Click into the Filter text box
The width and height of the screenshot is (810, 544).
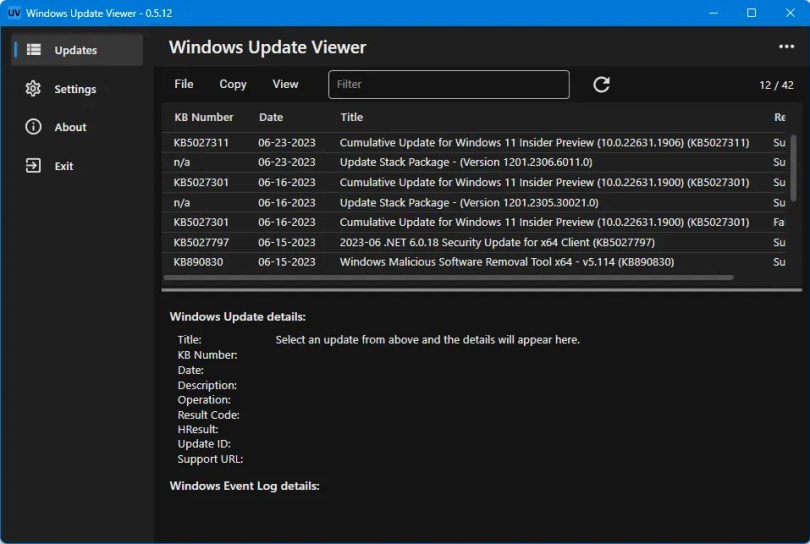(448, 84)
